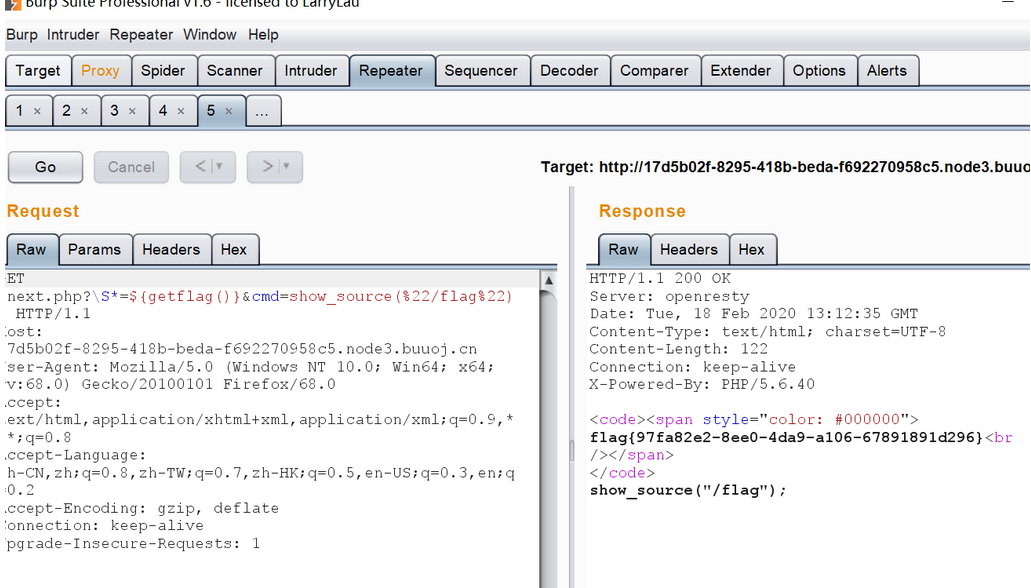Close repeater tab 5
1031x588 pixels.
(229, 111)
